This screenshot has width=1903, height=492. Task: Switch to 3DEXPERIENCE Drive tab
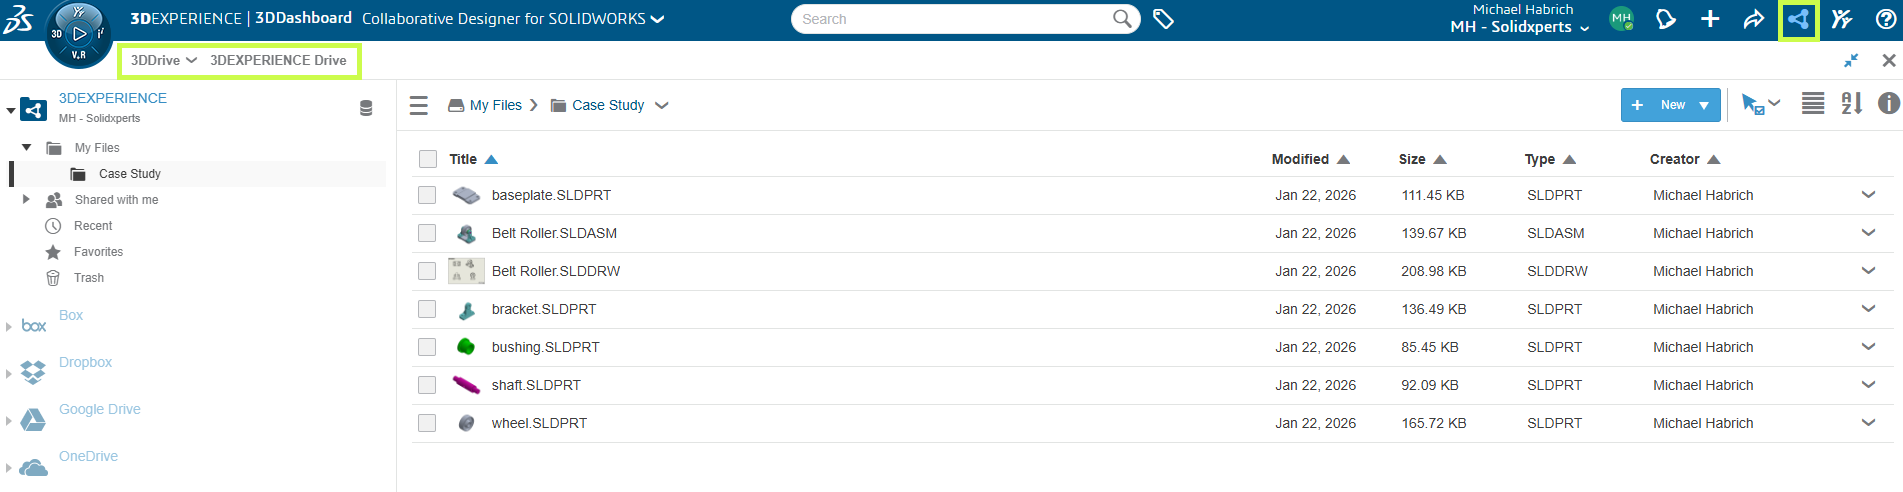[278, 60]
